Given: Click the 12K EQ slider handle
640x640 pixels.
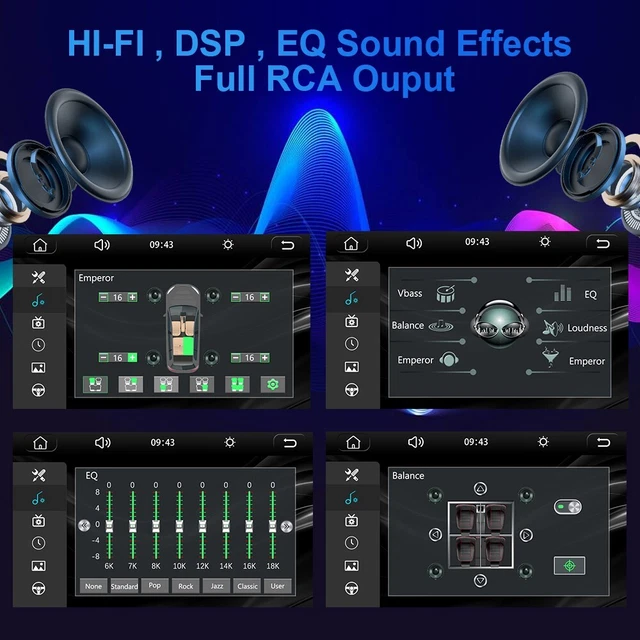Looking at the screenshot, I should pyautogui.click(x=202, y=526).
